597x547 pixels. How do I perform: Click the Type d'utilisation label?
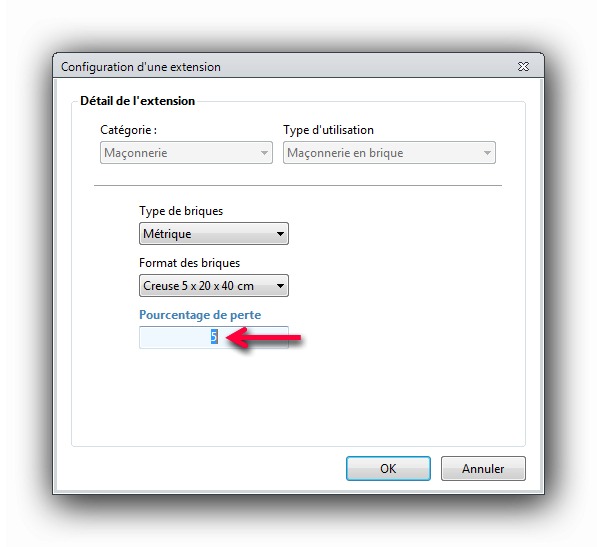point(328,130)
